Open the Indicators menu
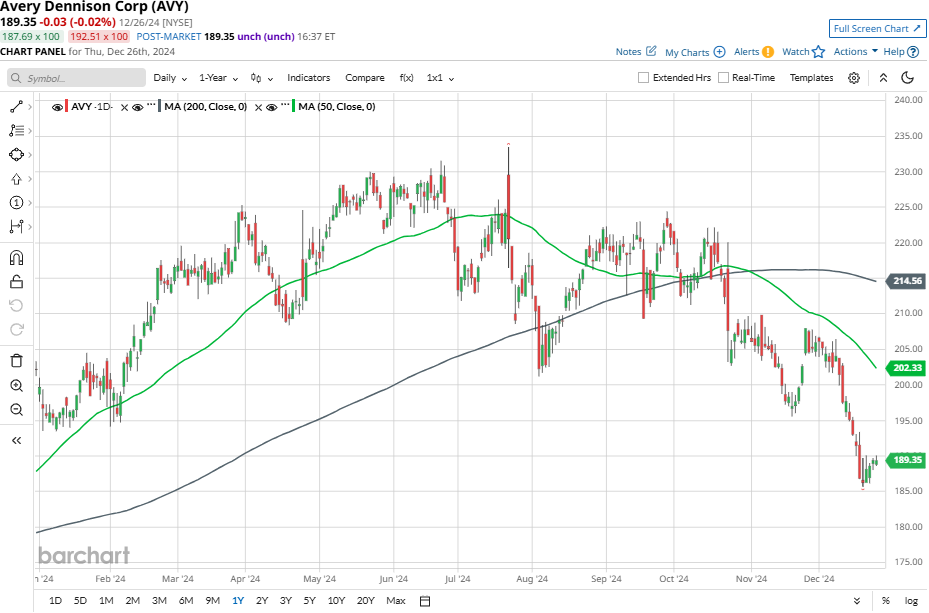This screenshot has height=613, width=929. click(309, 78)
